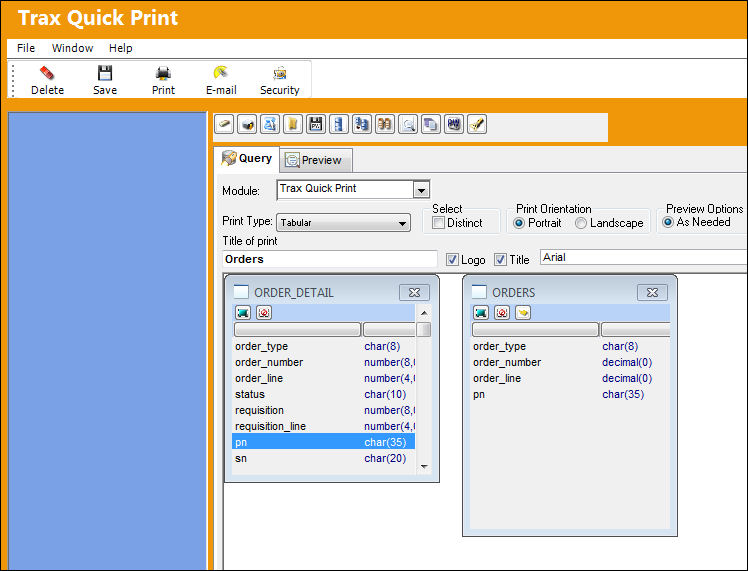
Task: Click red deselect icon in ORDER_DETAIL table
Action: point(264,313)
